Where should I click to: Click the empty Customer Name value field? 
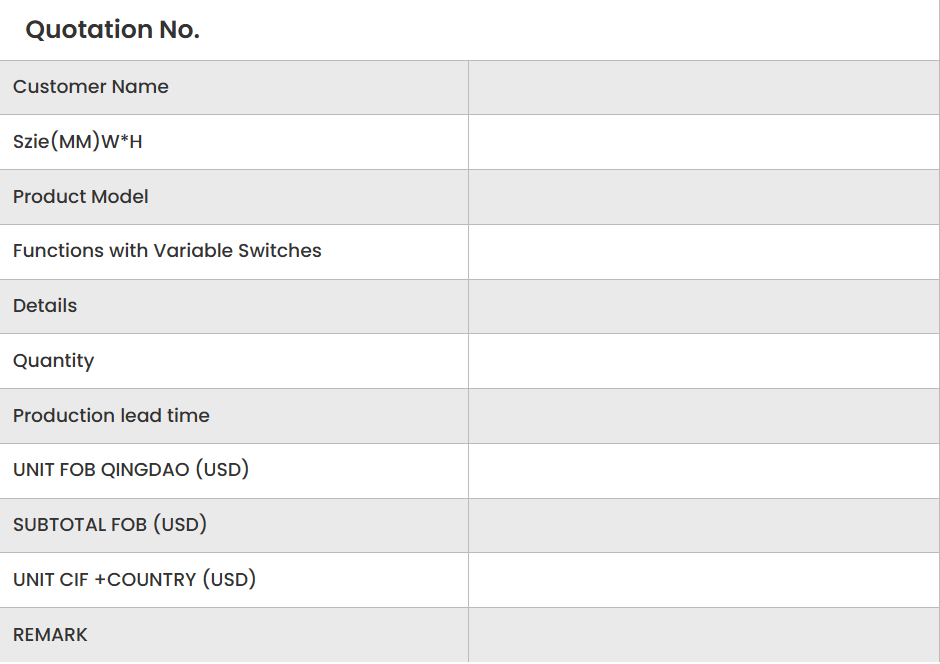(x=703, y=87)
